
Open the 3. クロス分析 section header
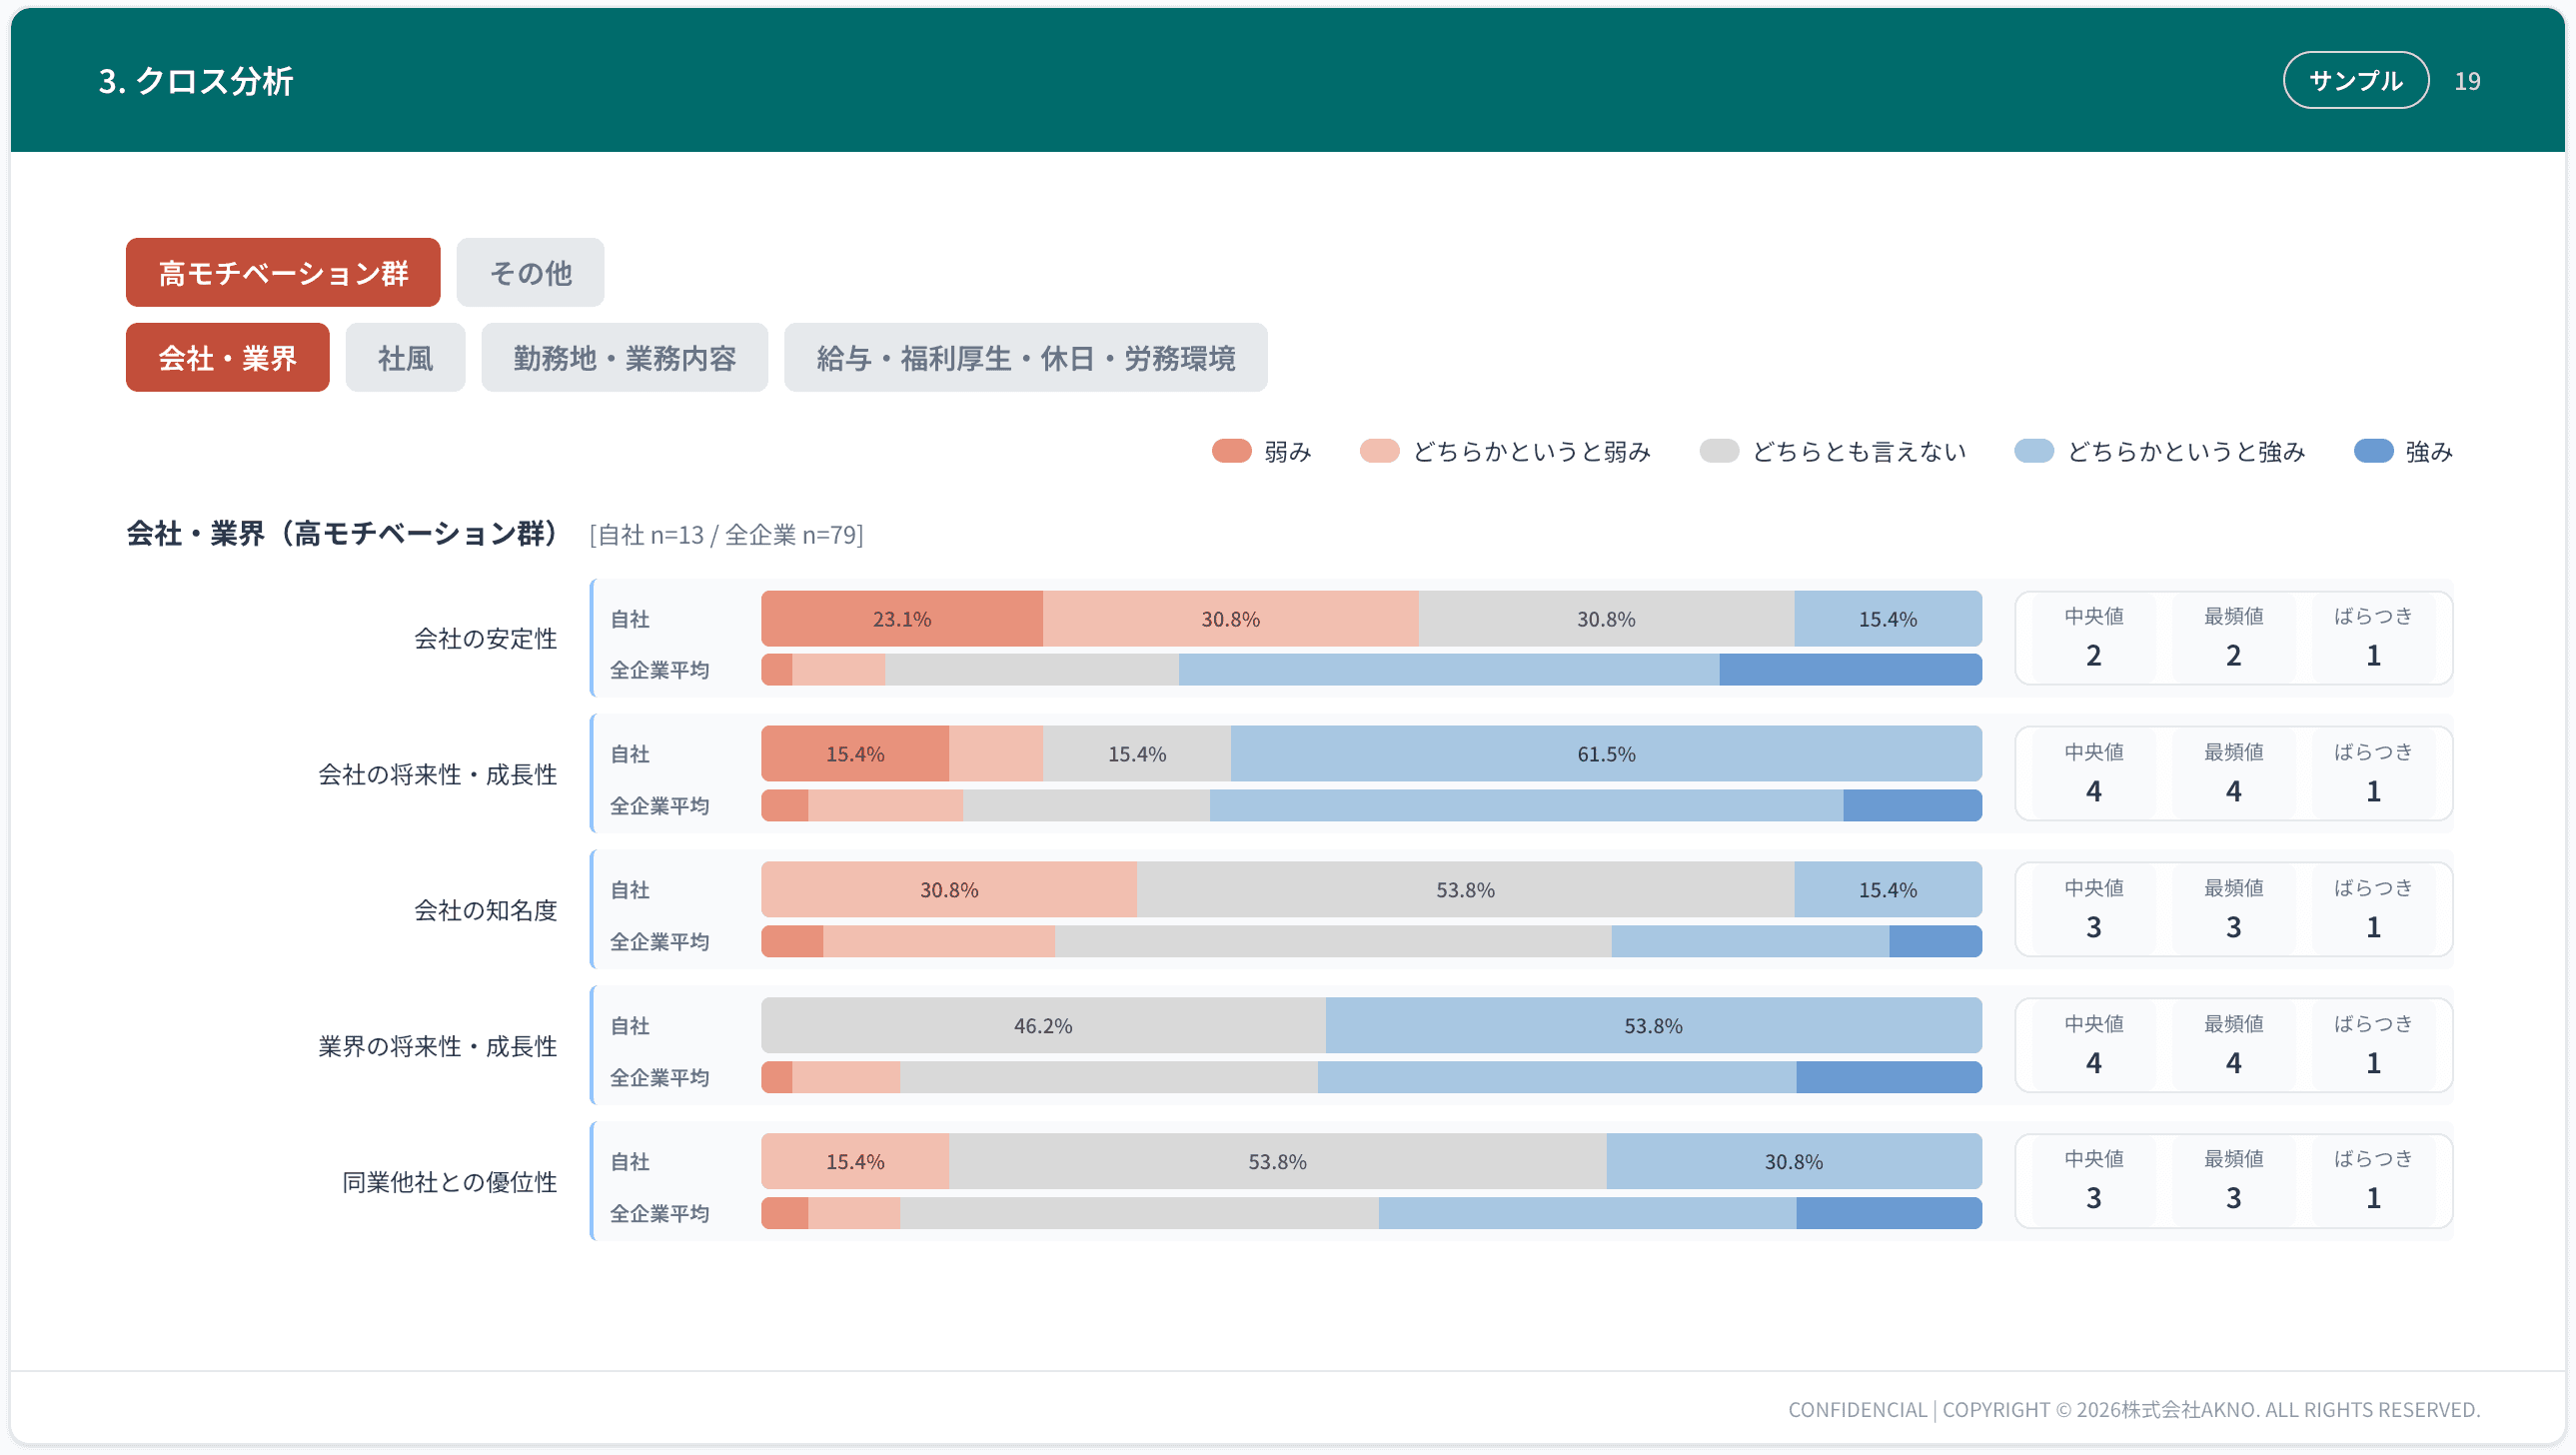coord(196,81)
